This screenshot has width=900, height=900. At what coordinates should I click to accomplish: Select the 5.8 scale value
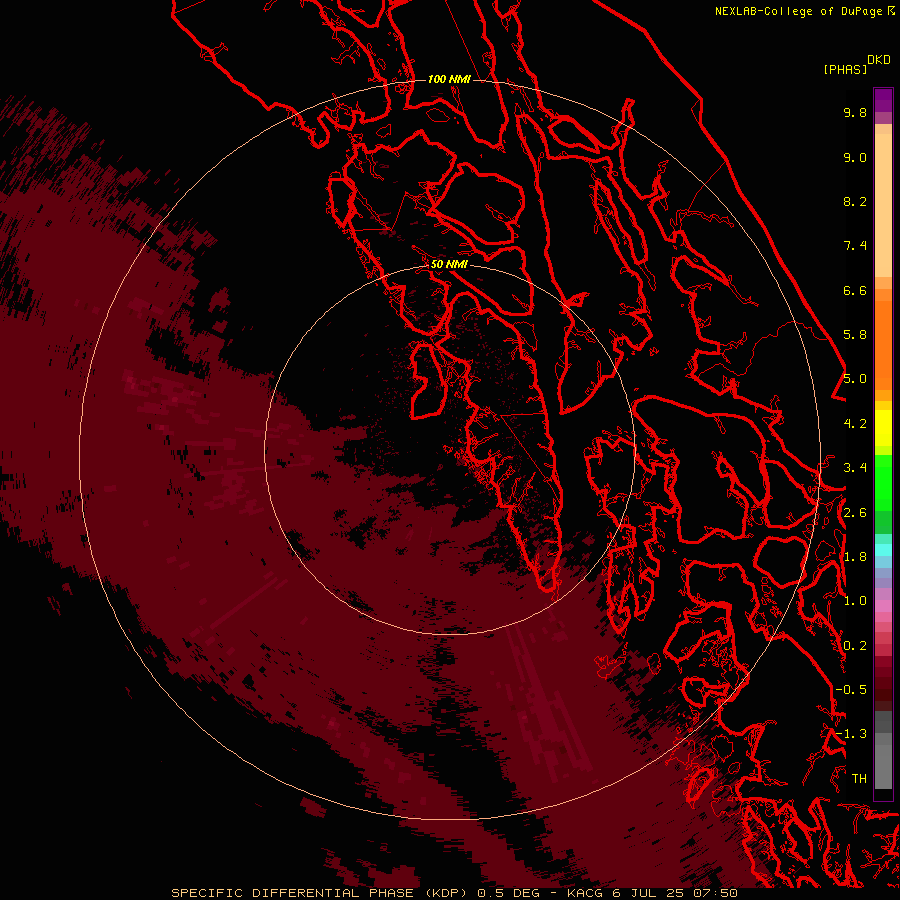[x=855, y=335]
